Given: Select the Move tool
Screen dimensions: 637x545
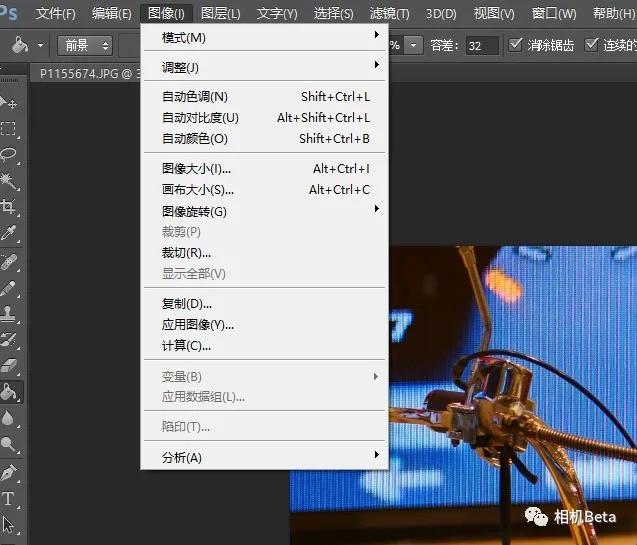Looking at the screenshot, I should click(9, 102).
